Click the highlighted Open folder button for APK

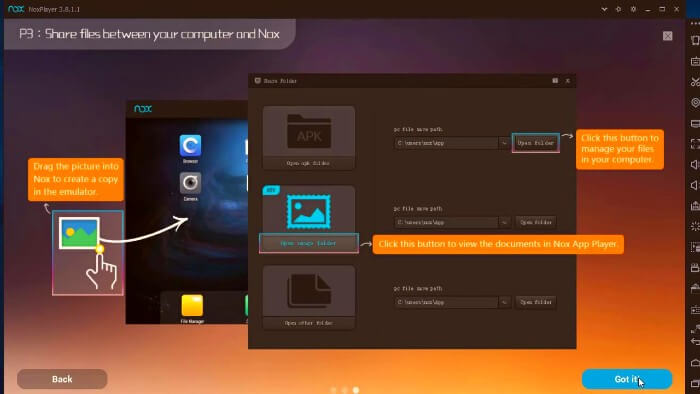536,143
